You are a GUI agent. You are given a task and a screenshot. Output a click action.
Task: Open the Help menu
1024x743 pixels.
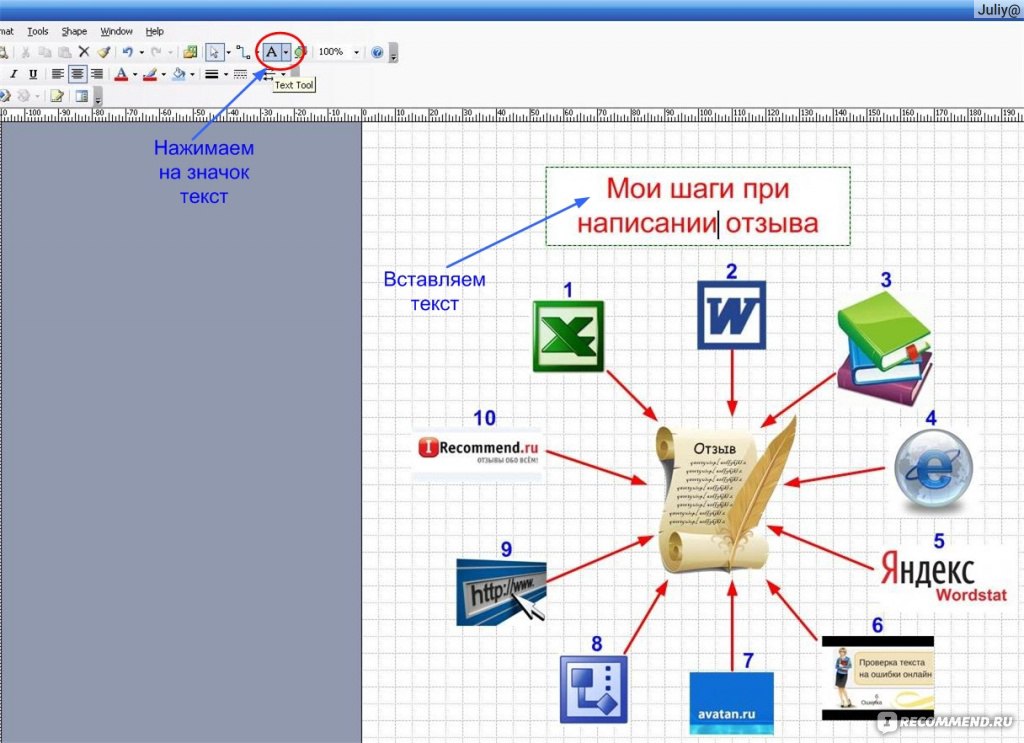pyautogui.click(x=154, y=31)
